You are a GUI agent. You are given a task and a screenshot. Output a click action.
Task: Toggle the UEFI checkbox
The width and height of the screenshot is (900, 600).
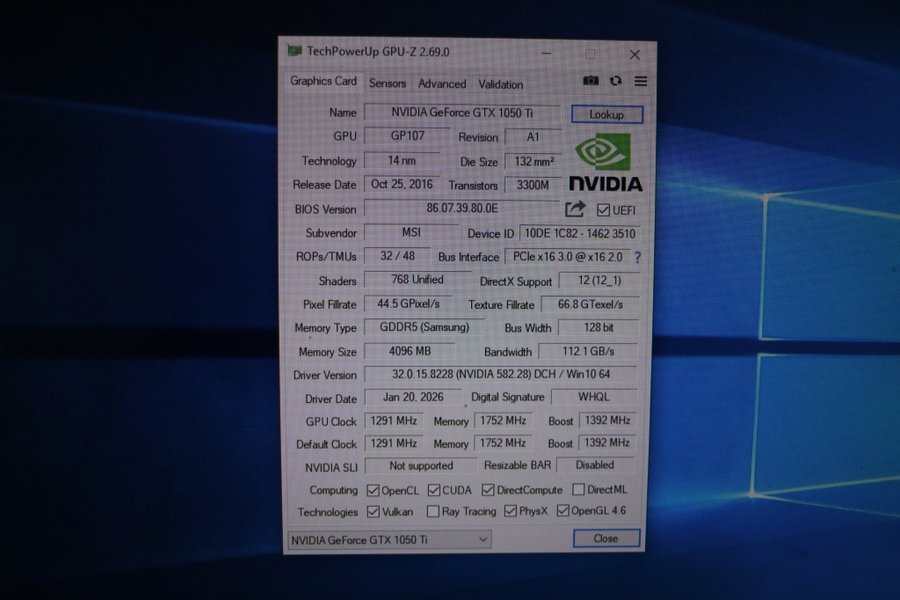[603, 210]
